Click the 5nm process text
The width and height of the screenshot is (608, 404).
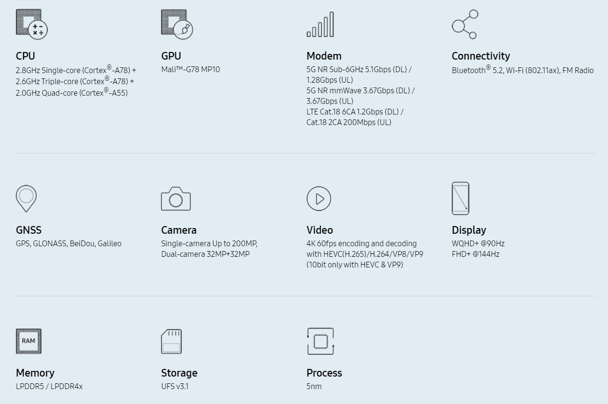point(314,386)
